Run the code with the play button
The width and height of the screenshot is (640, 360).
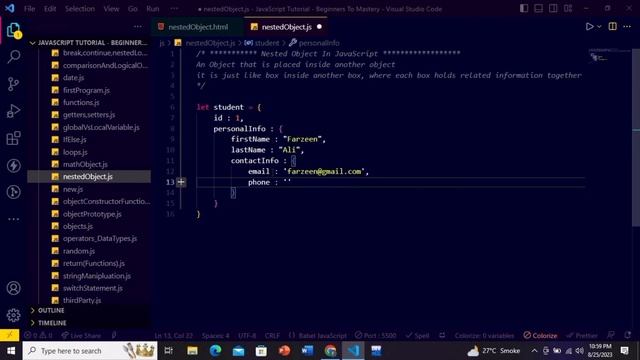[x=589, y=27]
